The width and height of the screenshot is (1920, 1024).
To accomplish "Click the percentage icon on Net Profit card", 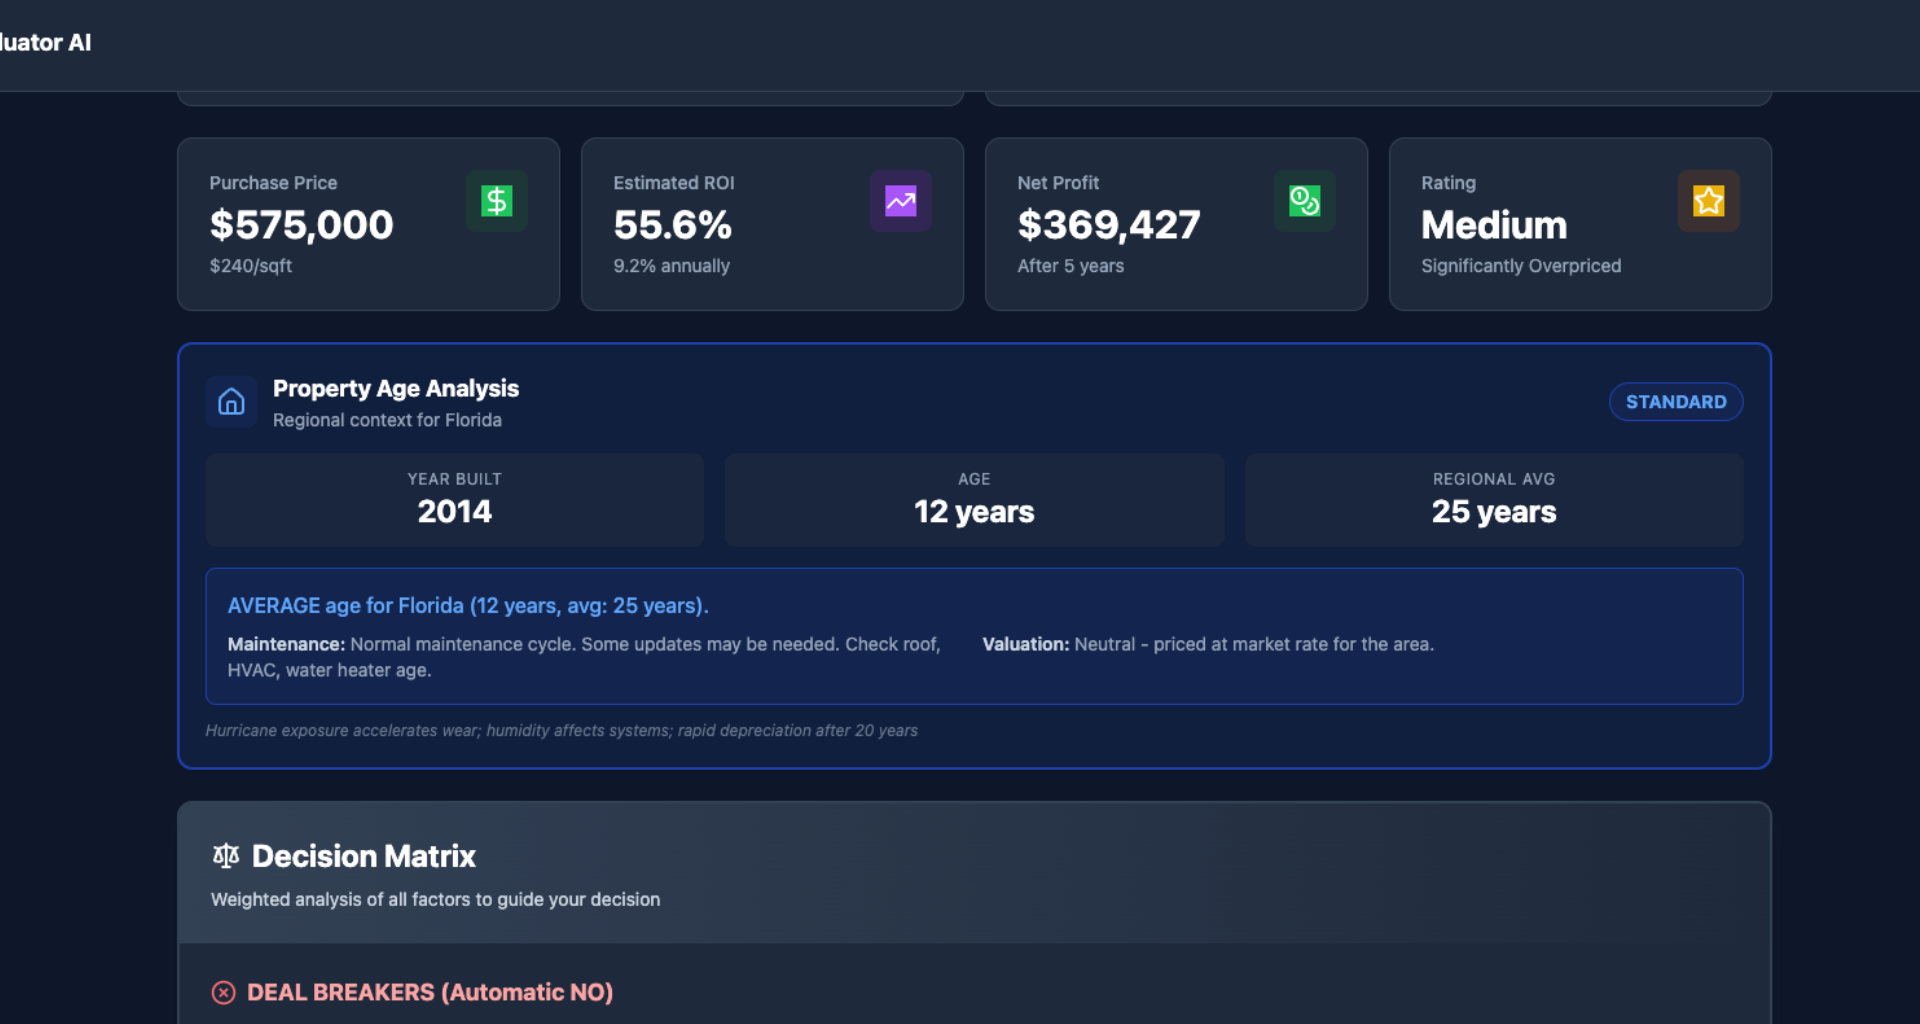I will [1305, 201].
